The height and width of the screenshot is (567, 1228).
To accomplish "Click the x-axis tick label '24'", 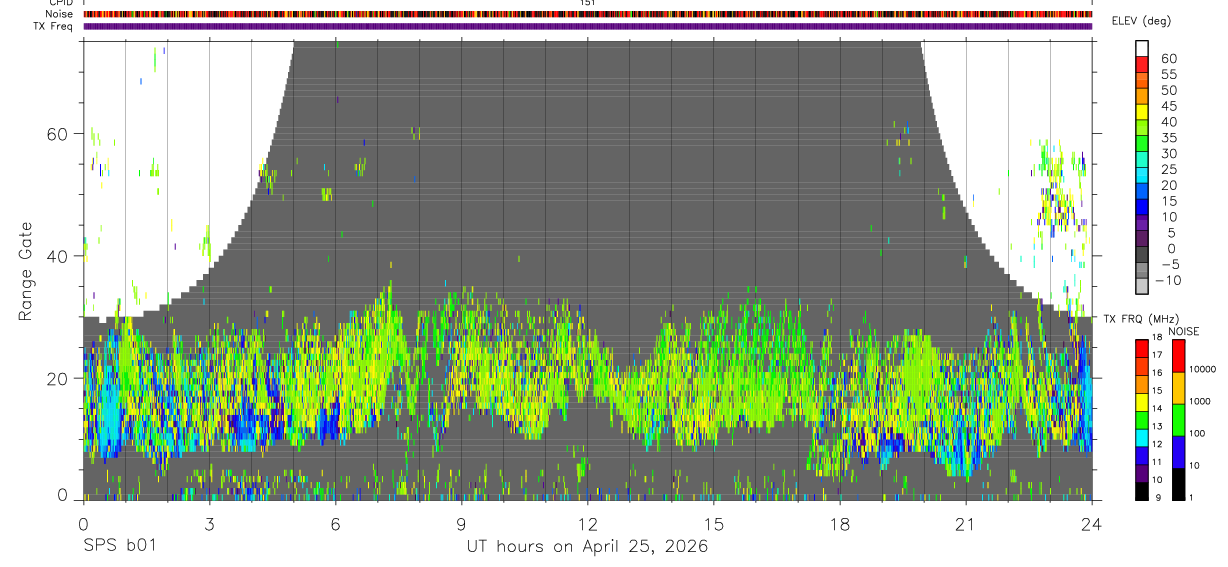I will pos(1091,523).
